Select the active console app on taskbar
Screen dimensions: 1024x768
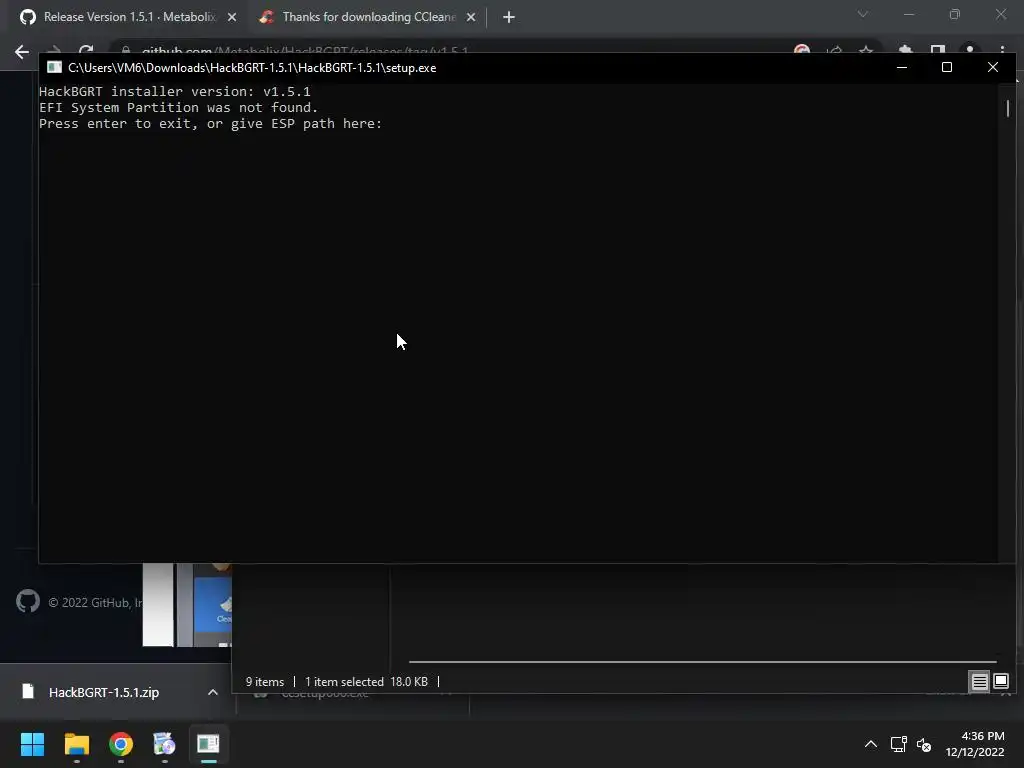(x=208, y=744)
